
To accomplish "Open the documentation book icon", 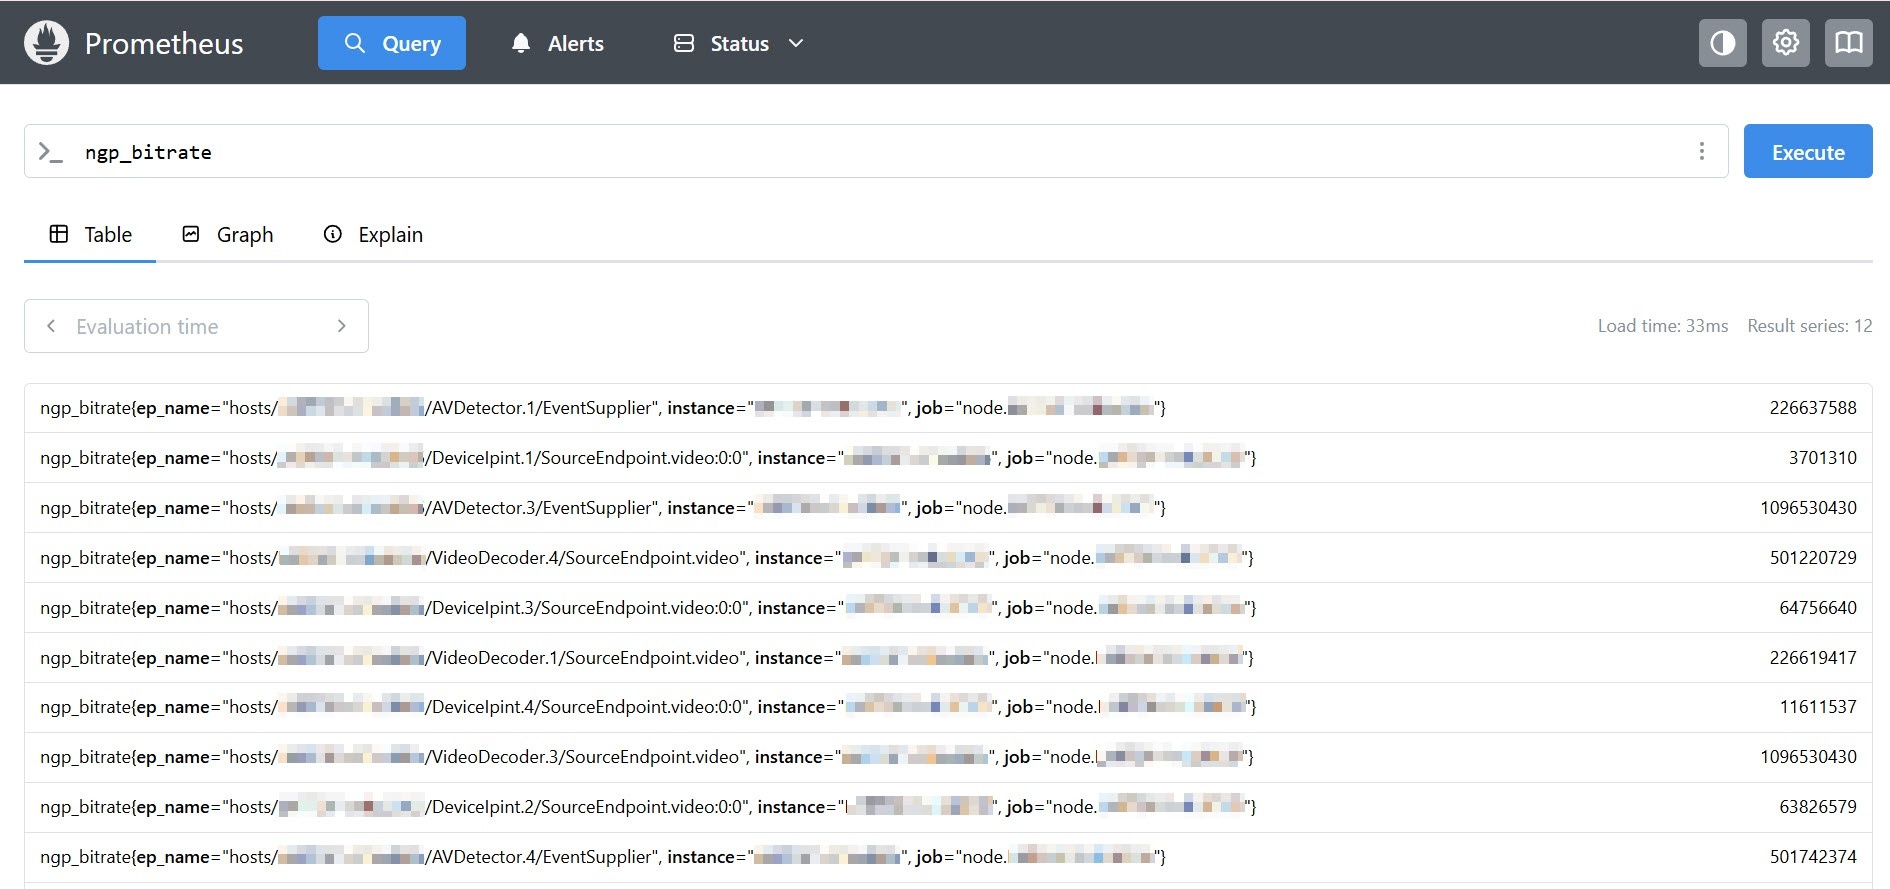I will click(1848, 43).
